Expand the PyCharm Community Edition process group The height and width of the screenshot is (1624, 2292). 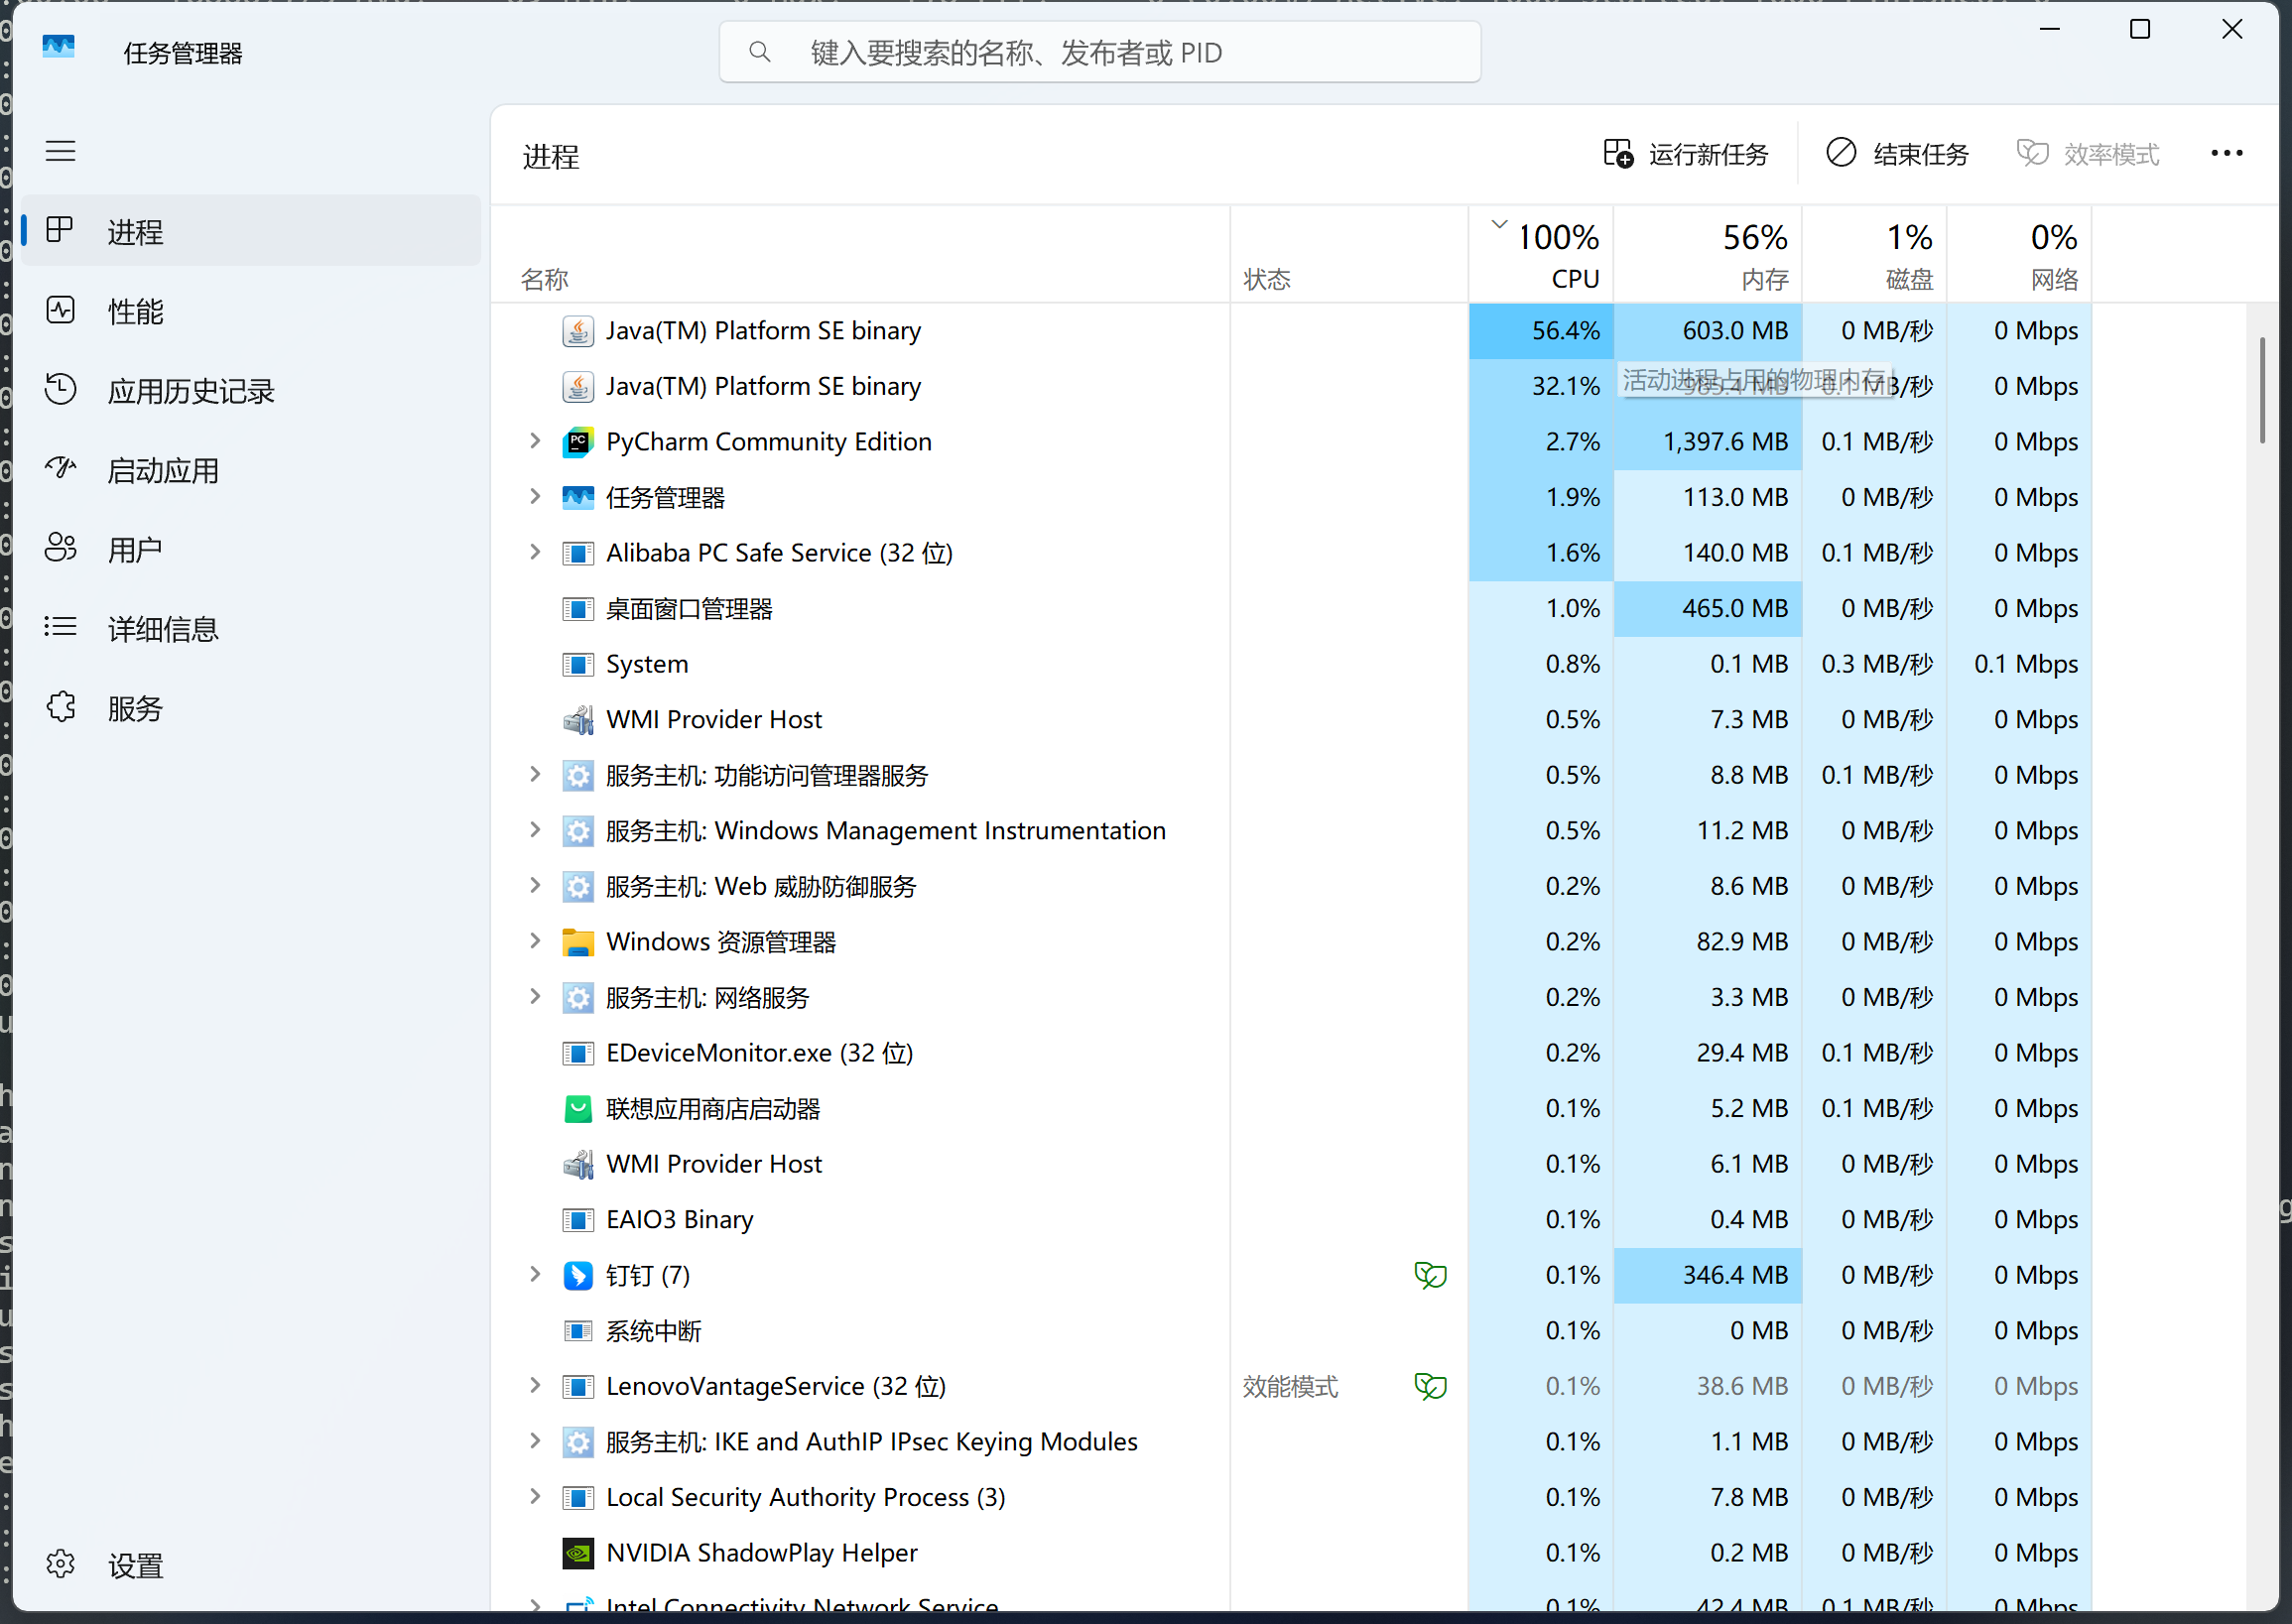(x=535, y=441)
